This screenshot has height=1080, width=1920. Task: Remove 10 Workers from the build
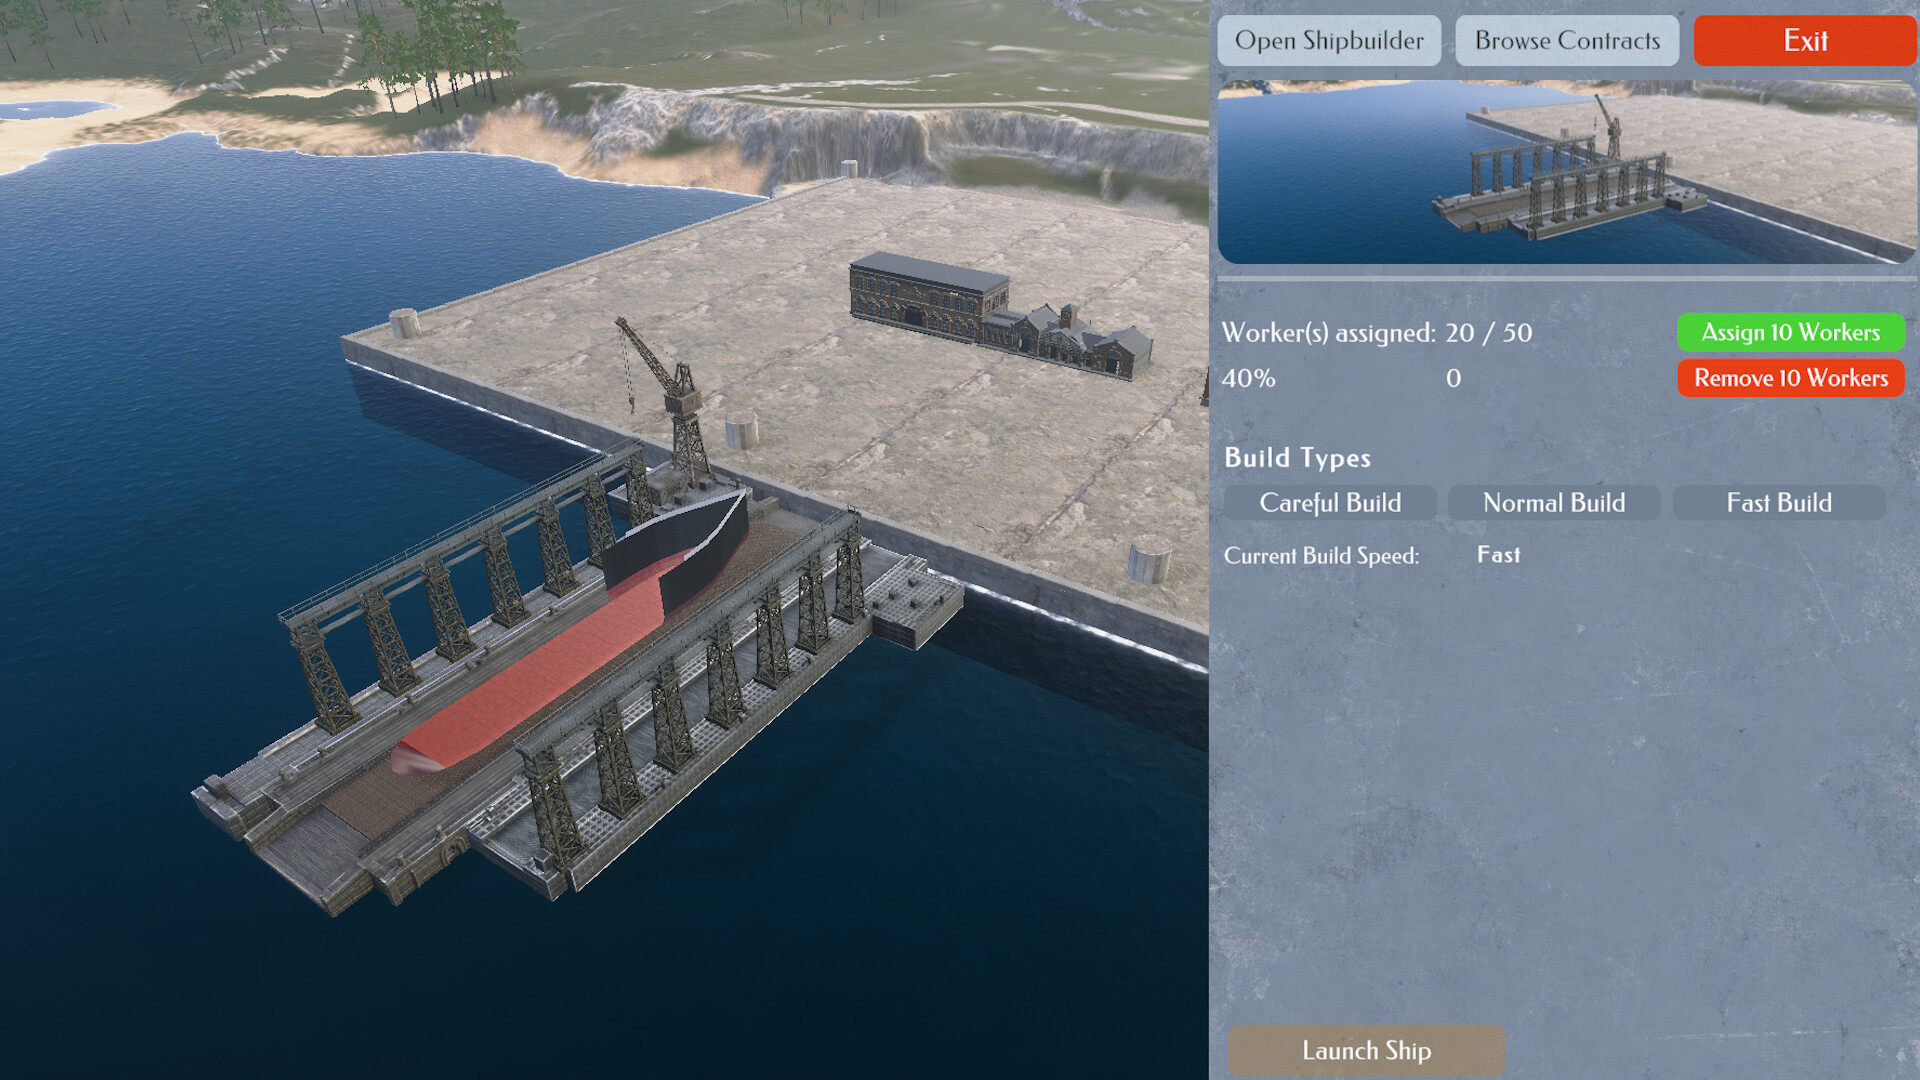(x=1790, y=378)
